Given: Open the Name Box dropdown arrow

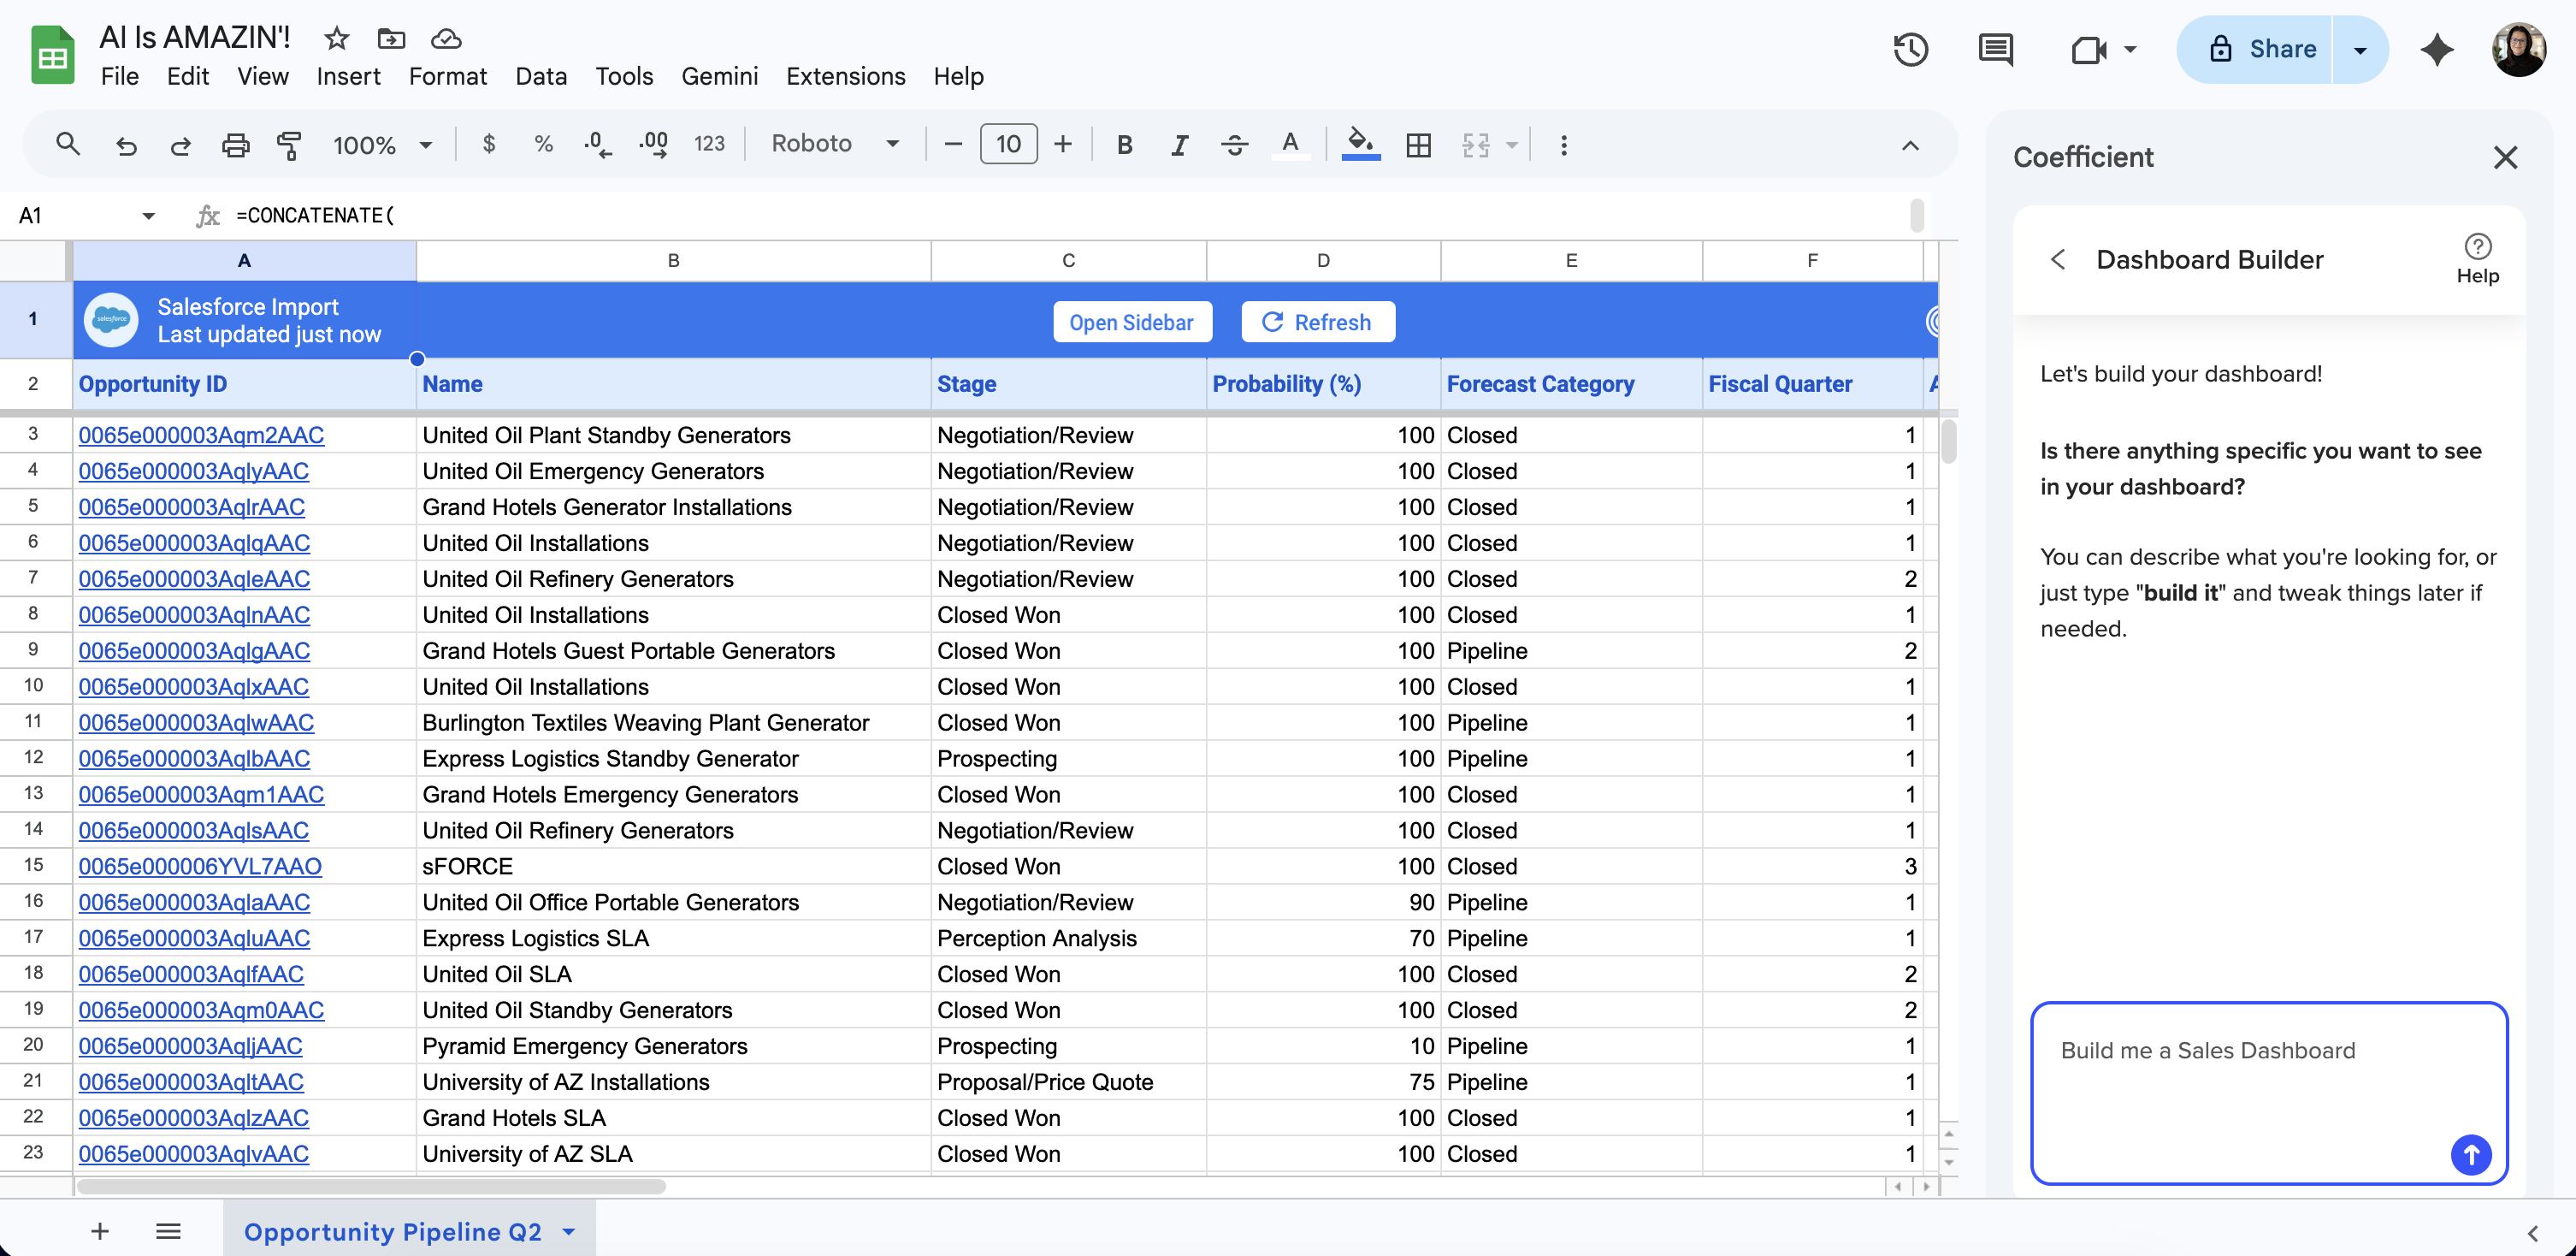Looking at the screenshot, I should (148, 215).
